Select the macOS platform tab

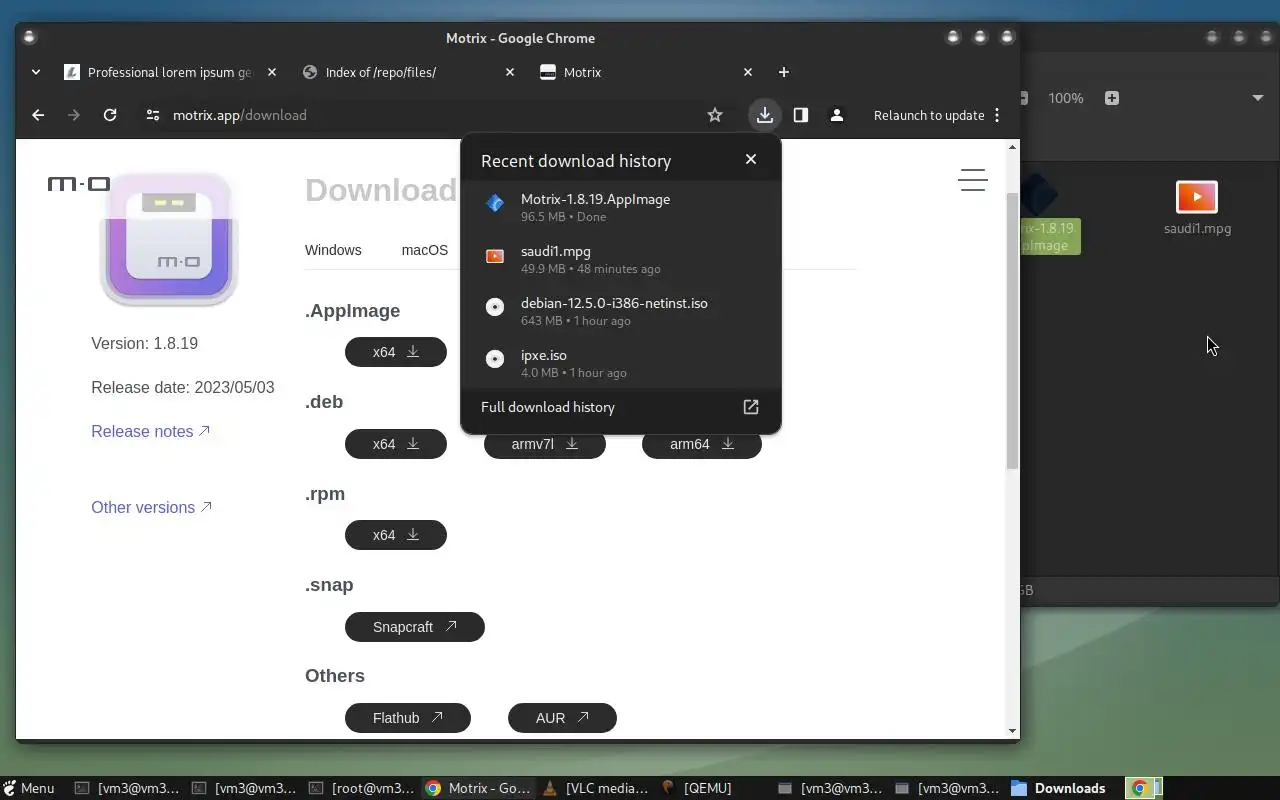click(425, 250)
